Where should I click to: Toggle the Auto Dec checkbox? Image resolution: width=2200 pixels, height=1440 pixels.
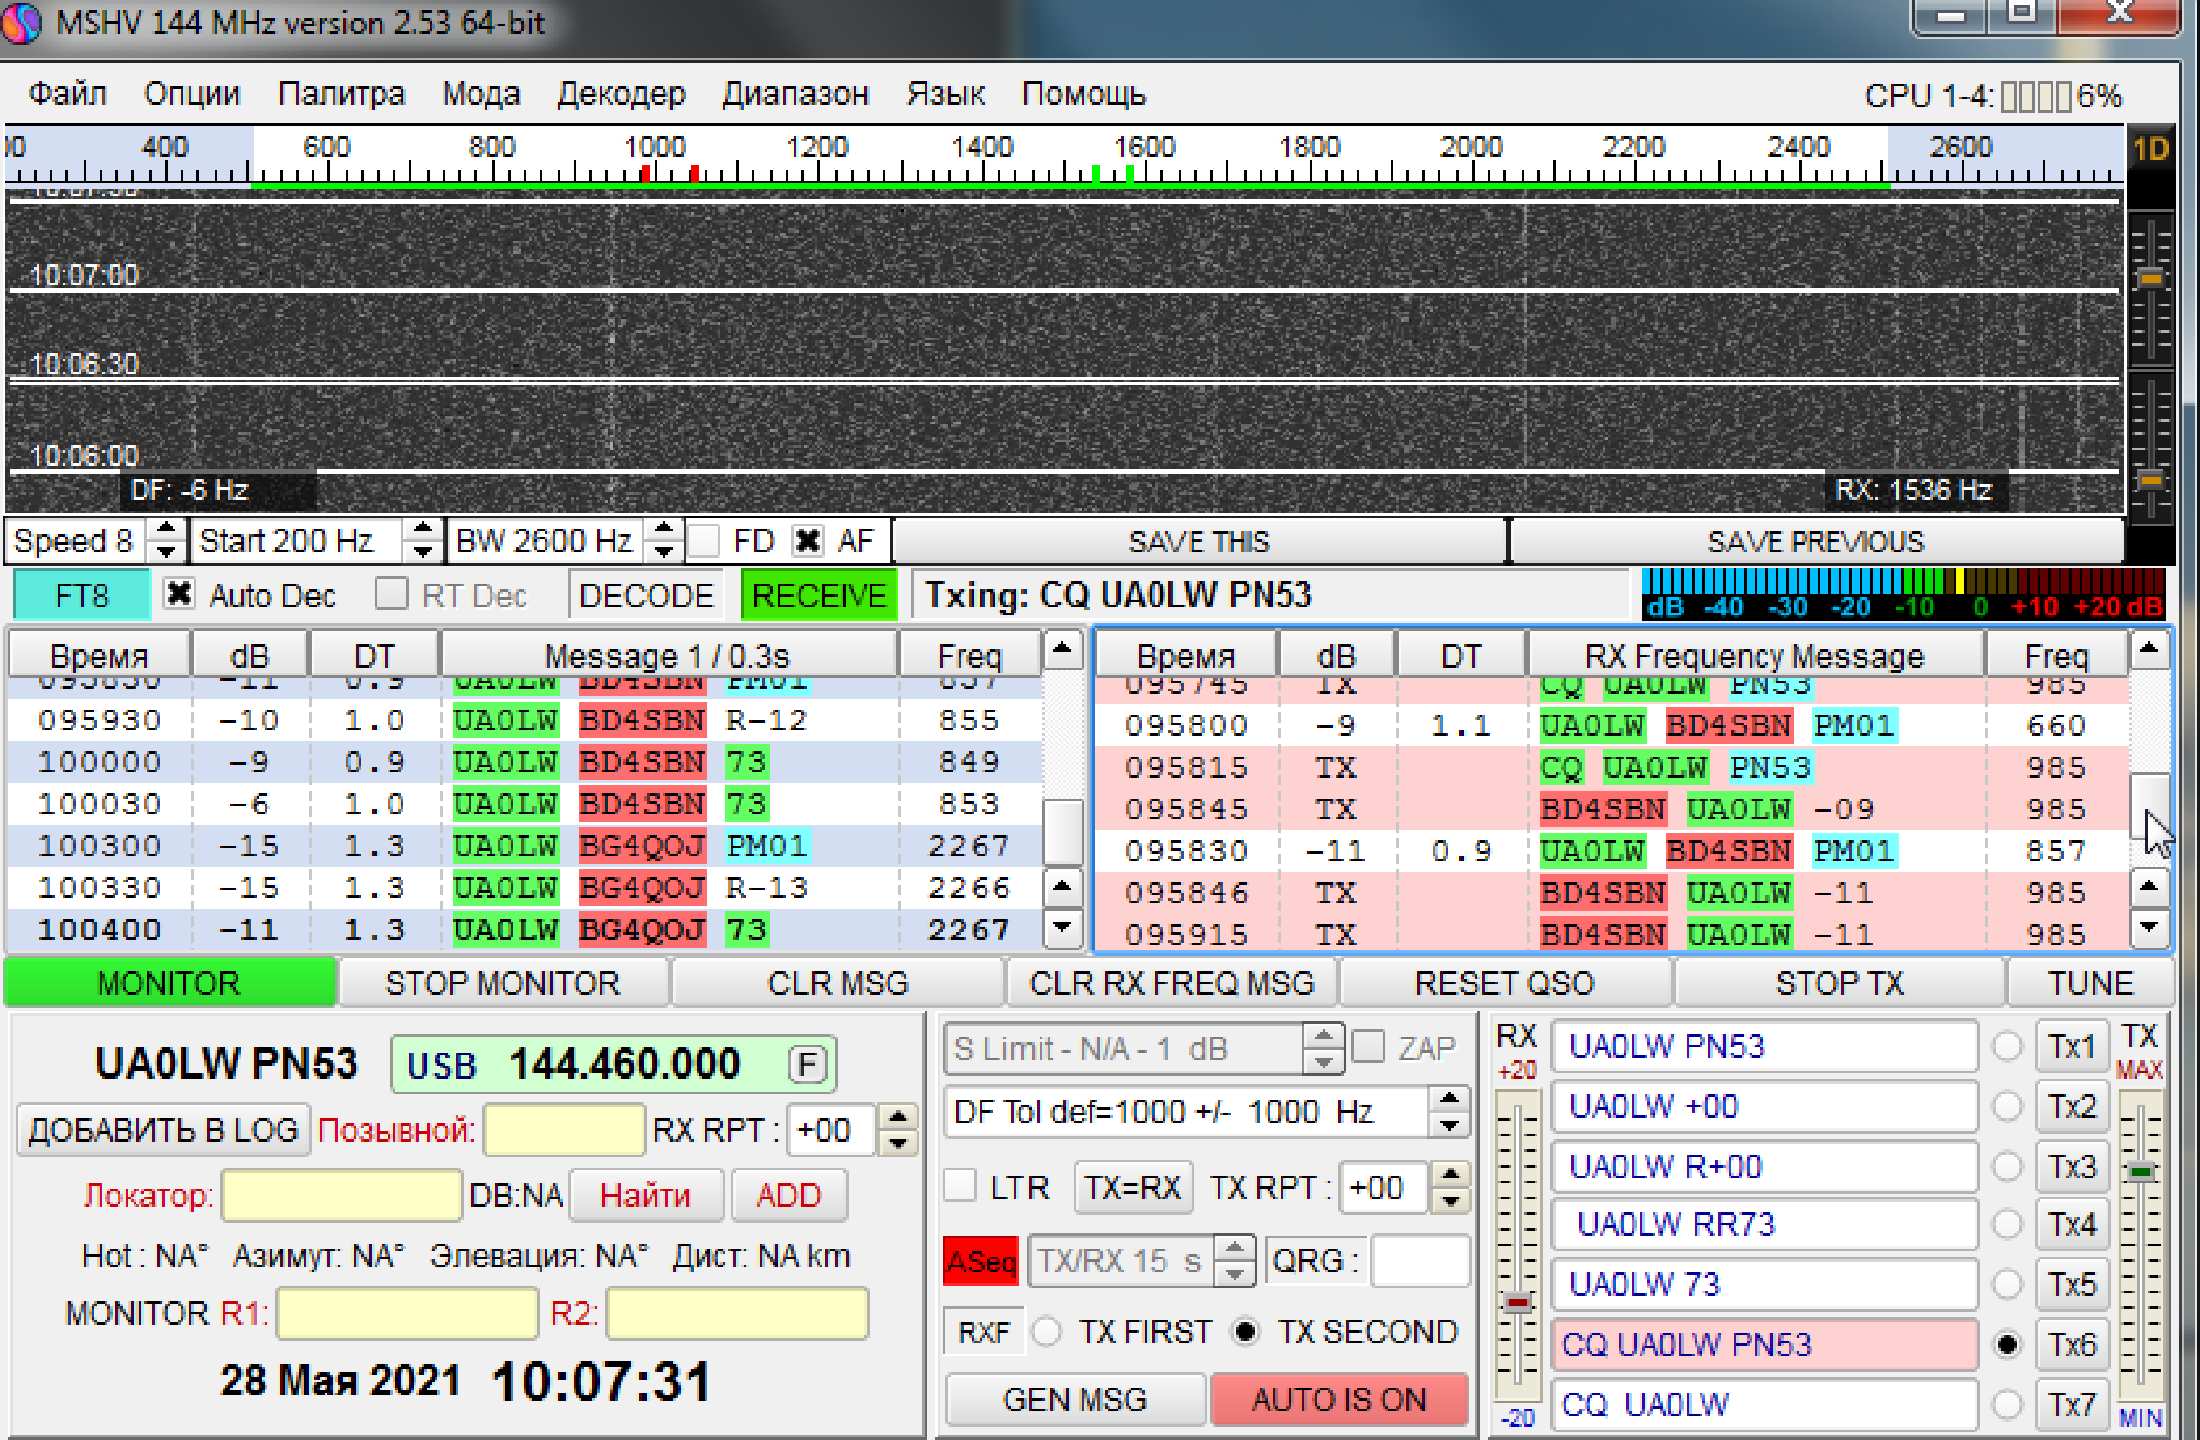[x=179, y=594]
